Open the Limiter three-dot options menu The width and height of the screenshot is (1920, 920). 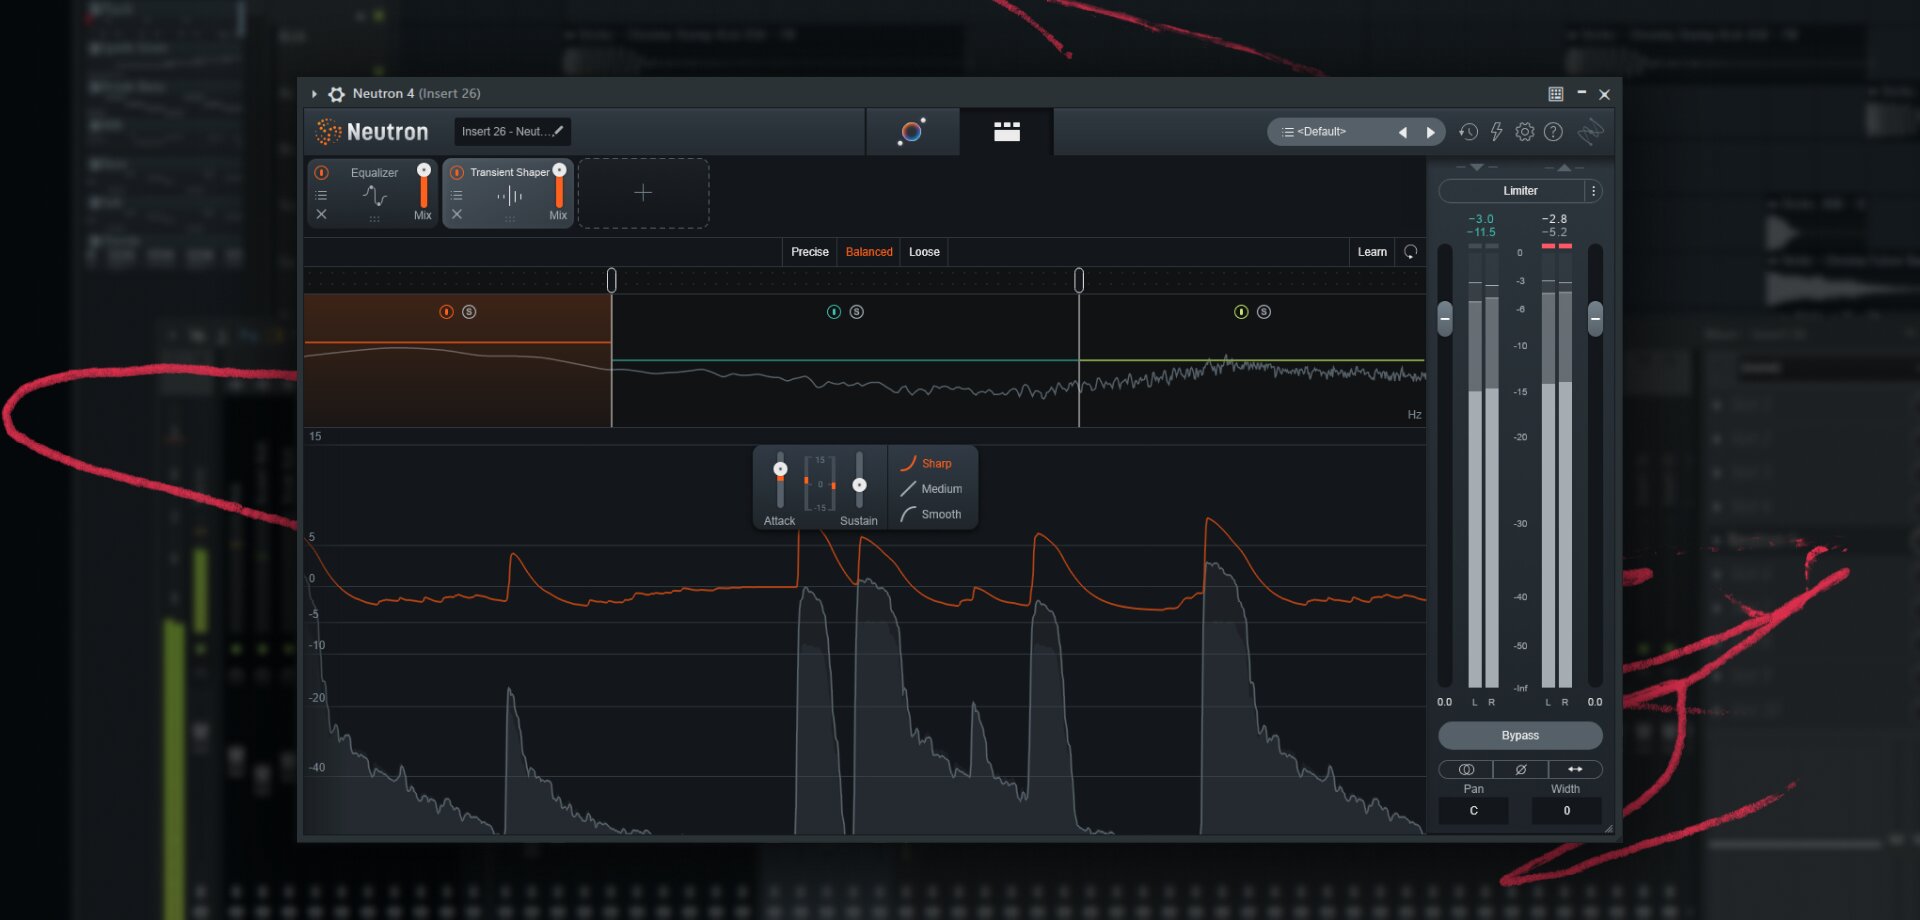(1594, 191)
